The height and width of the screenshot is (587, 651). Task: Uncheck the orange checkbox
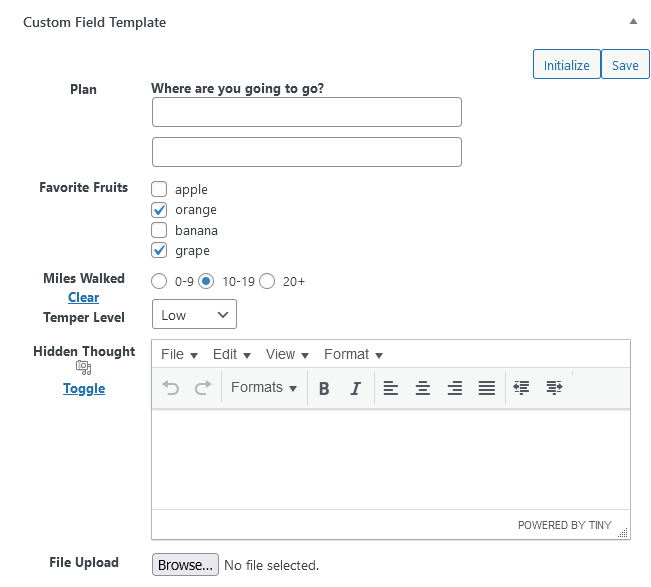click(159, 210)
